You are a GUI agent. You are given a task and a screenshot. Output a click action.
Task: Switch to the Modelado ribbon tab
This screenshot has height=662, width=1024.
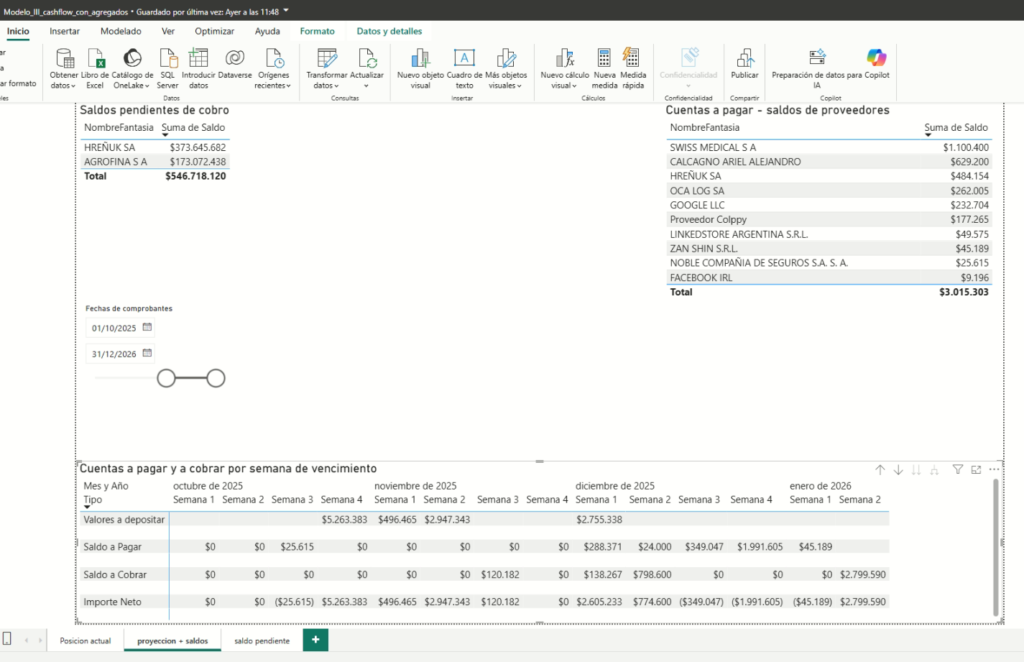[121, 31]
